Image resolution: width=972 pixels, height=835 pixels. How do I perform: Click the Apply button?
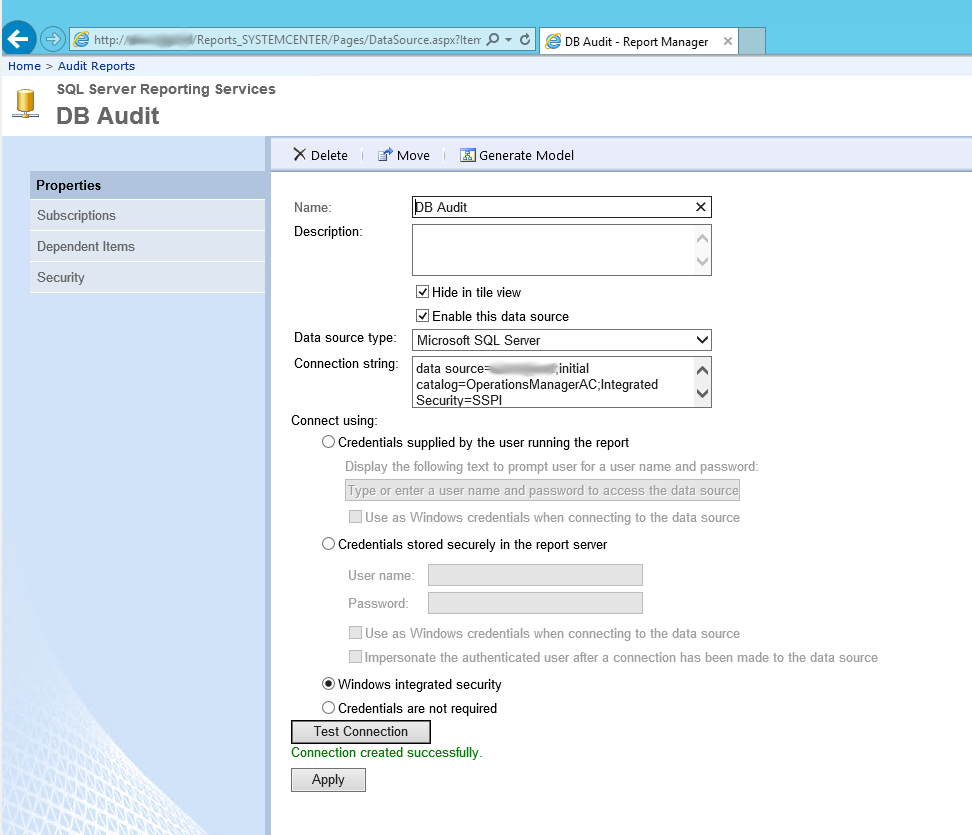[328, 780]
